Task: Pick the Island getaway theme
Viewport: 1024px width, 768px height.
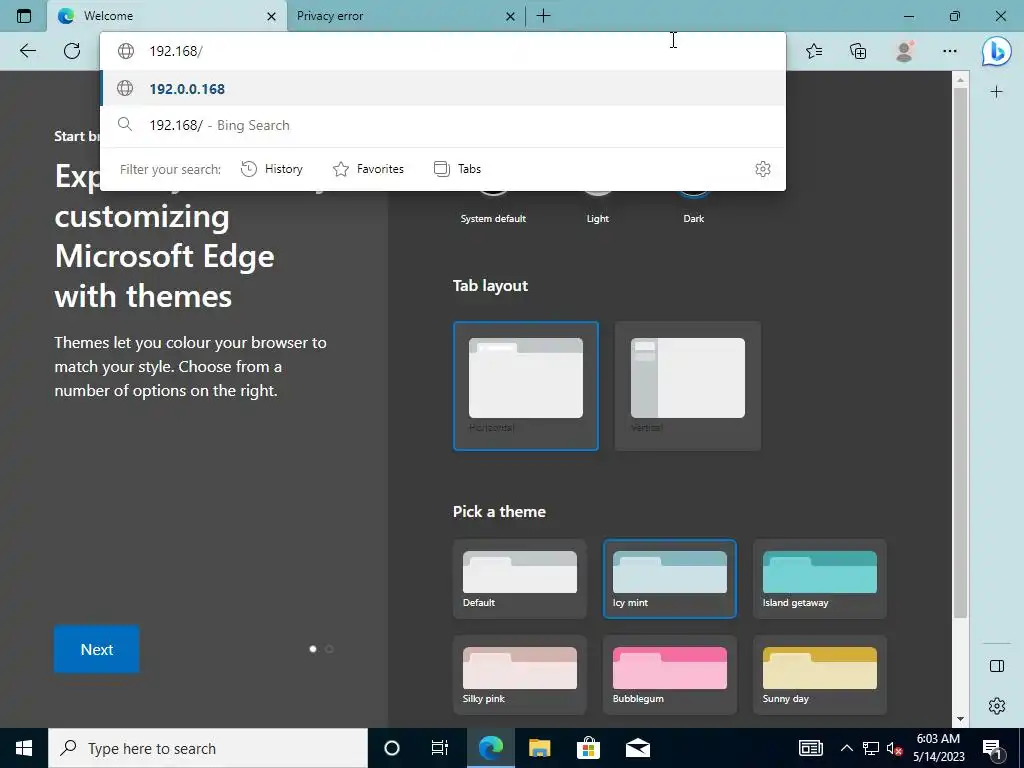Action: pyautogui.click(x=820, y=579)
